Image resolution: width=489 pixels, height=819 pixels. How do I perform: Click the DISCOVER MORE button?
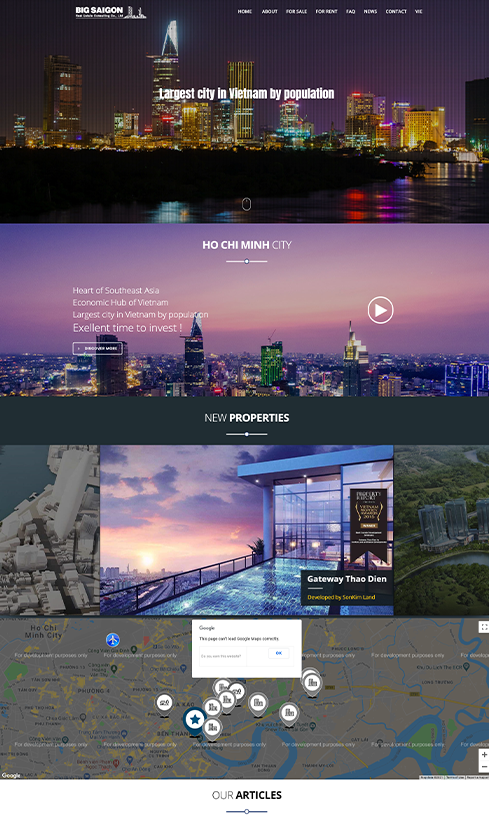(x=98, y=348)
